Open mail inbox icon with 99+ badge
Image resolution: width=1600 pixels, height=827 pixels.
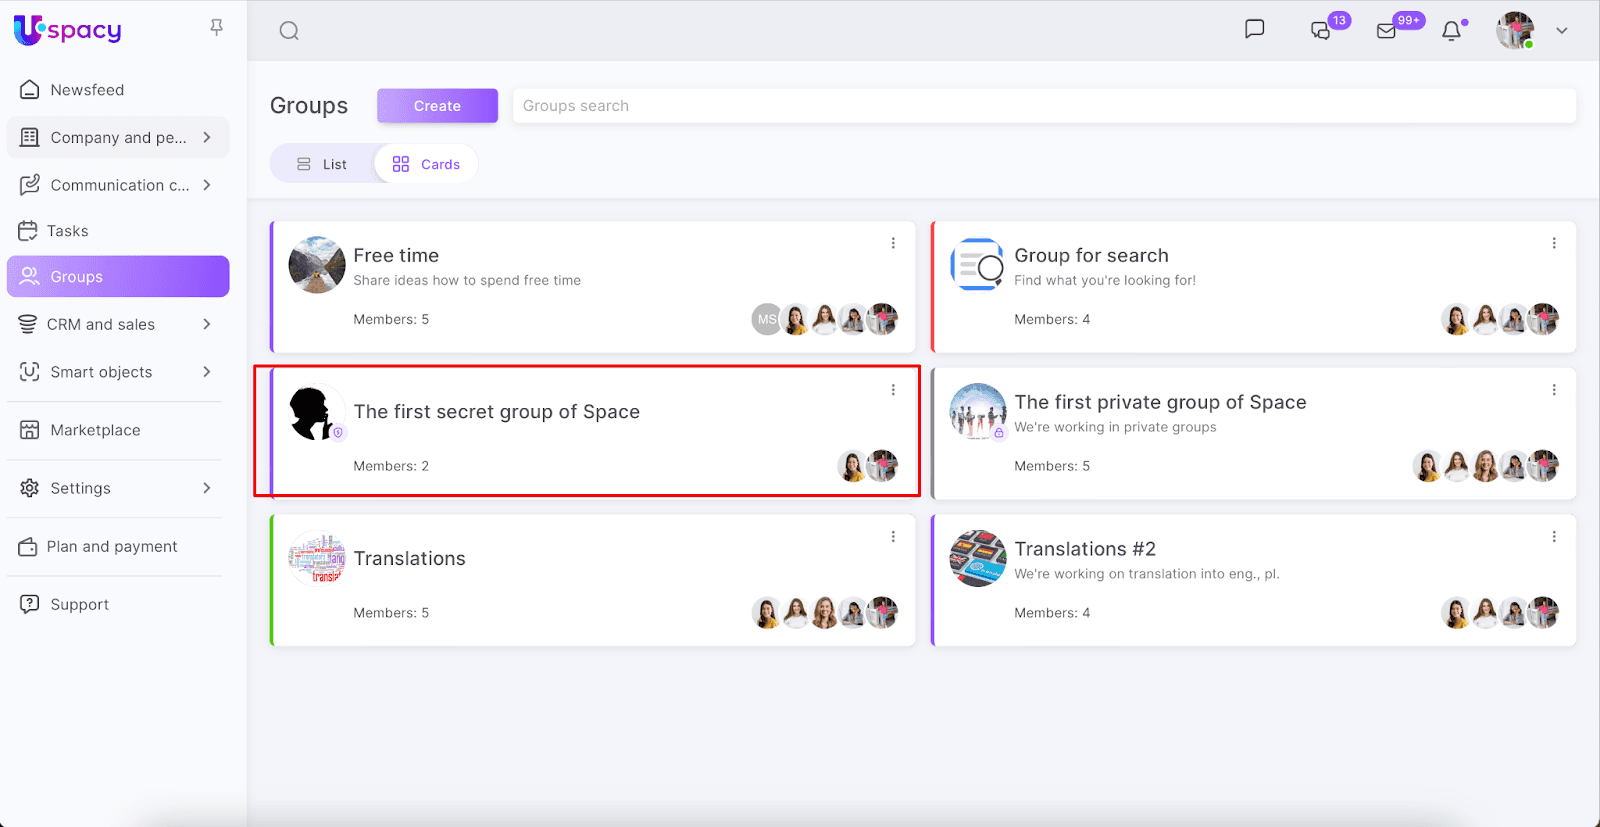coord(1386,31)
